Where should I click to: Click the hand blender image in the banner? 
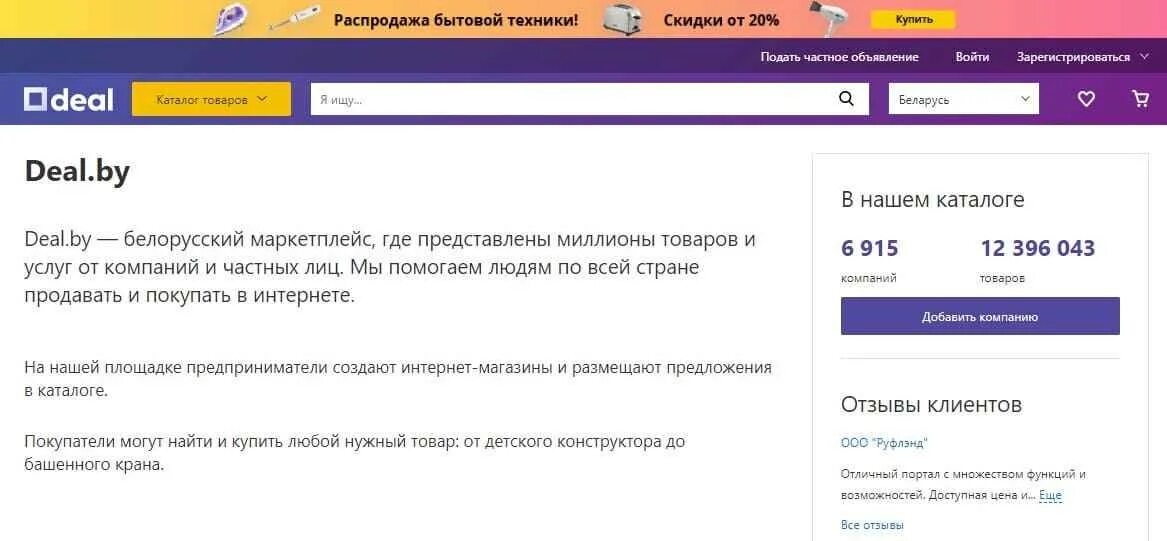tap(294, 19)
